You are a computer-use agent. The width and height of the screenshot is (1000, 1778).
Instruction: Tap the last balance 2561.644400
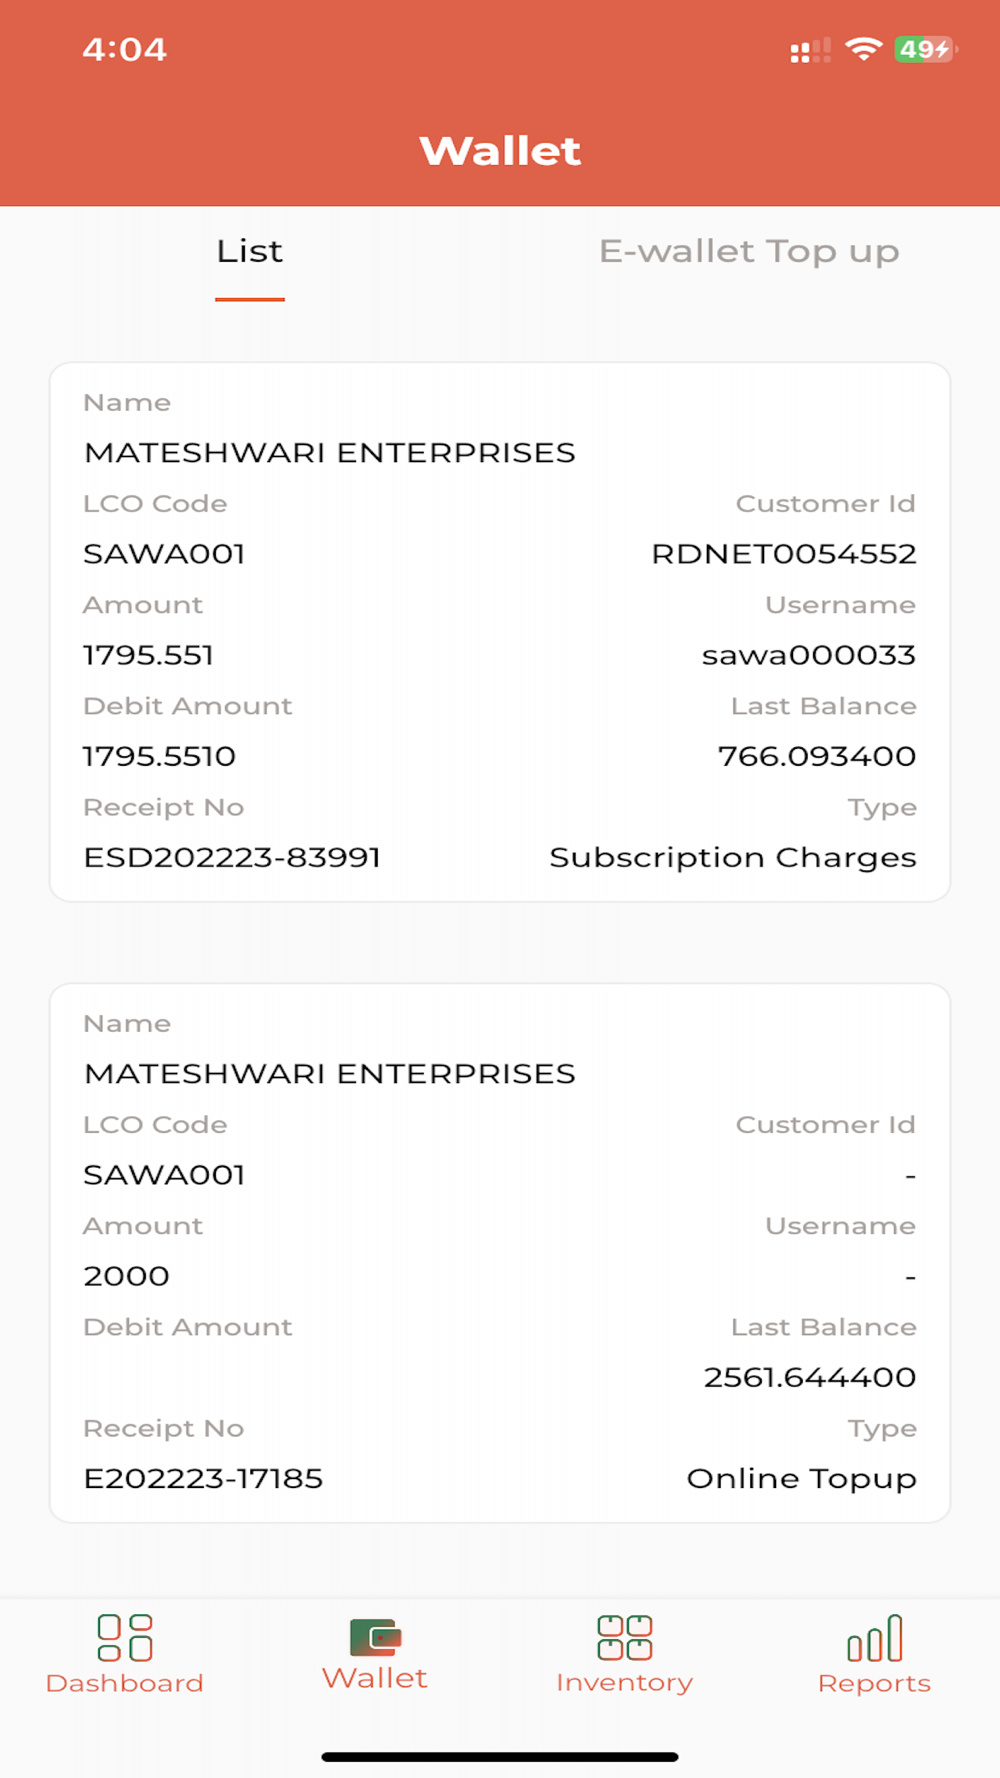[810, 1377]
